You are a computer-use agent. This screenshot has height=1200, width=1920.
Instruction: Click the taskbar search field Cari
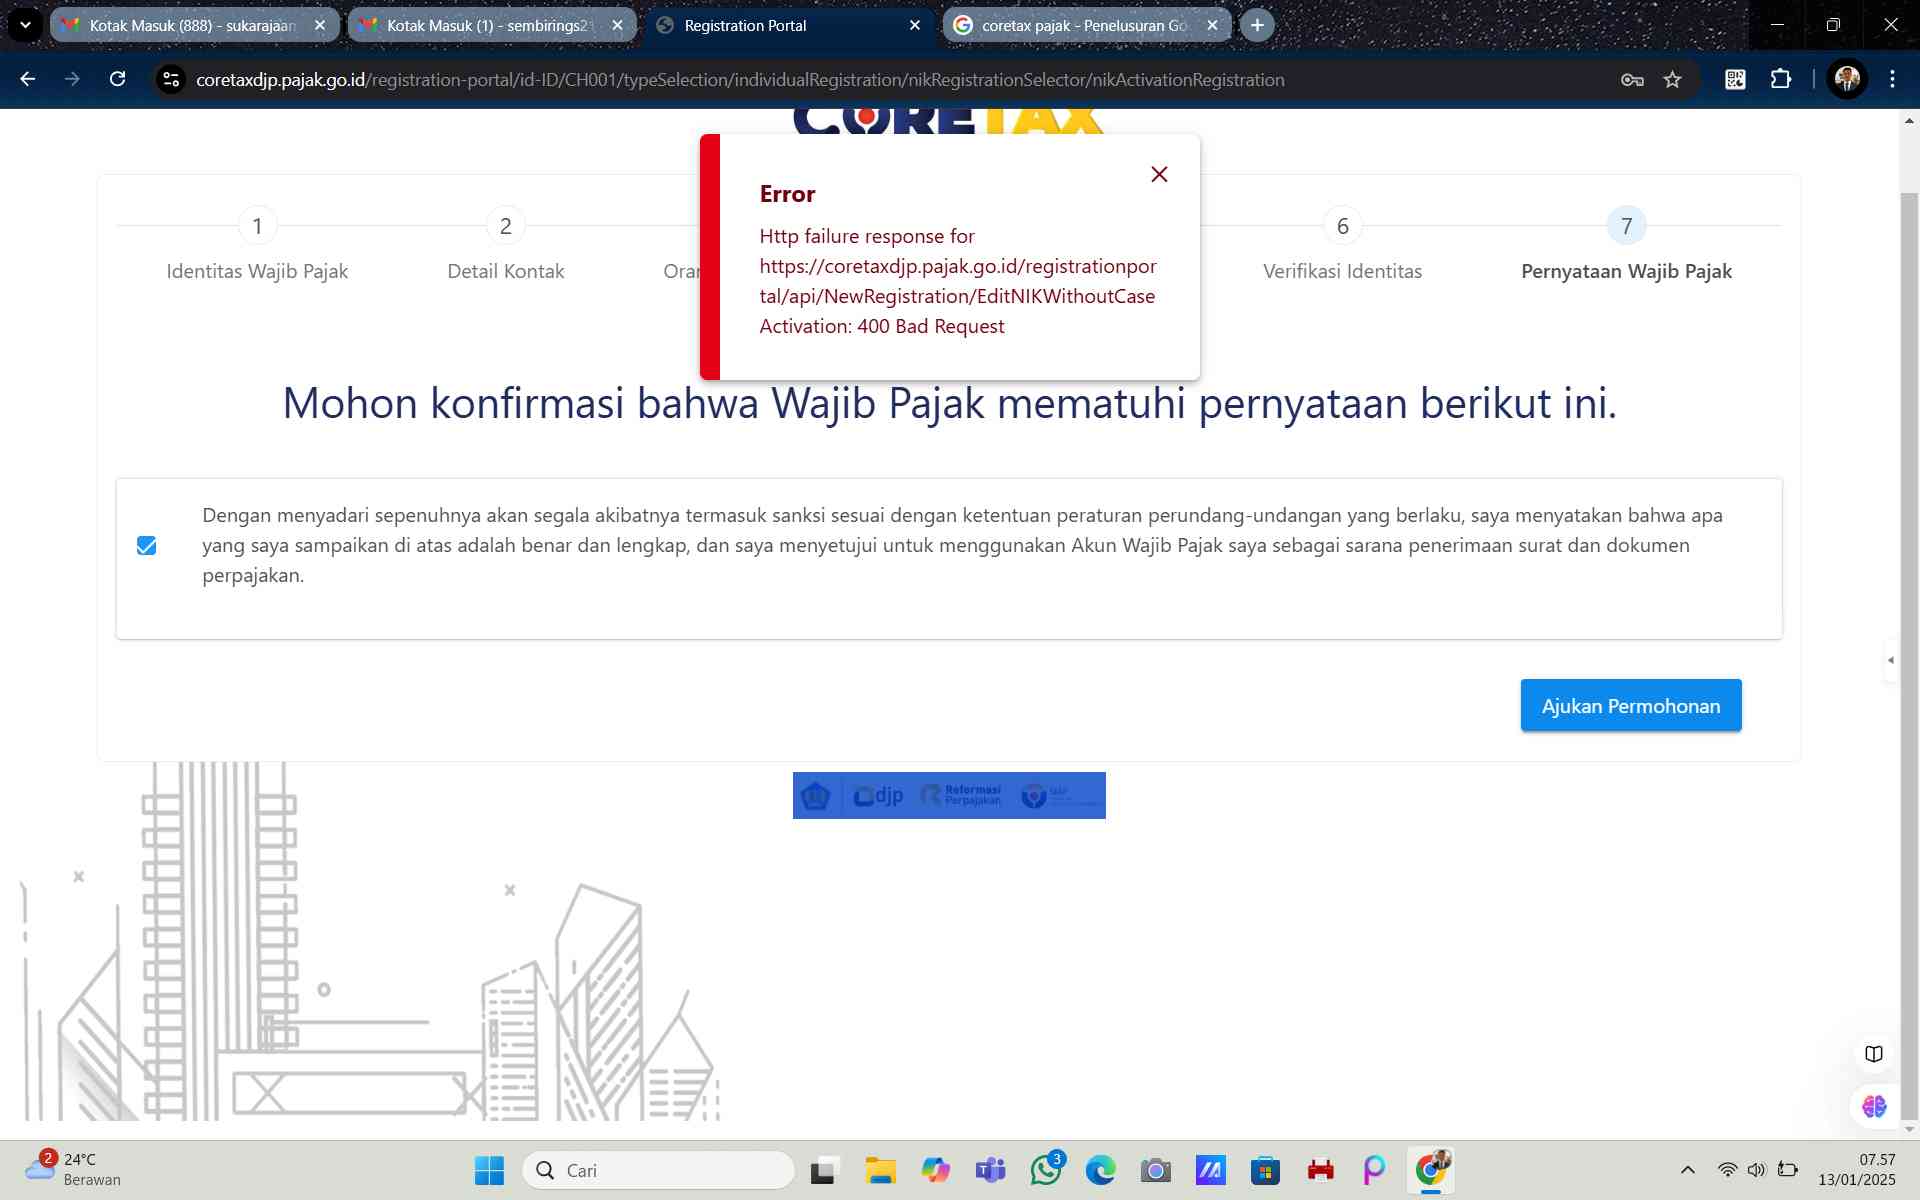(x=660, y=1170)
